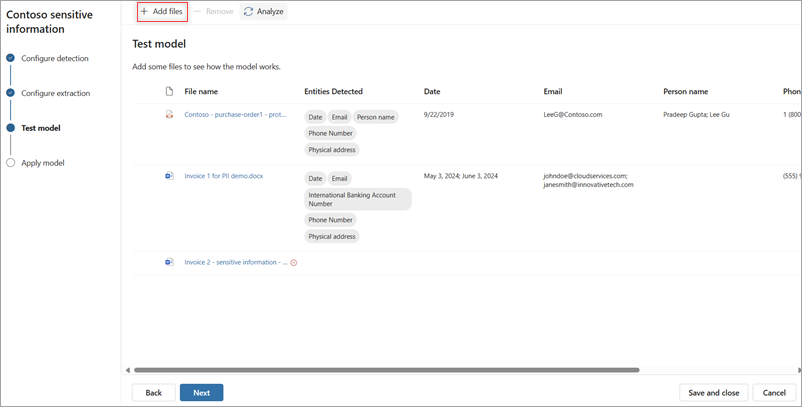Click the Person name column header
Screen dimensions: 802x407
click(685, 92)
